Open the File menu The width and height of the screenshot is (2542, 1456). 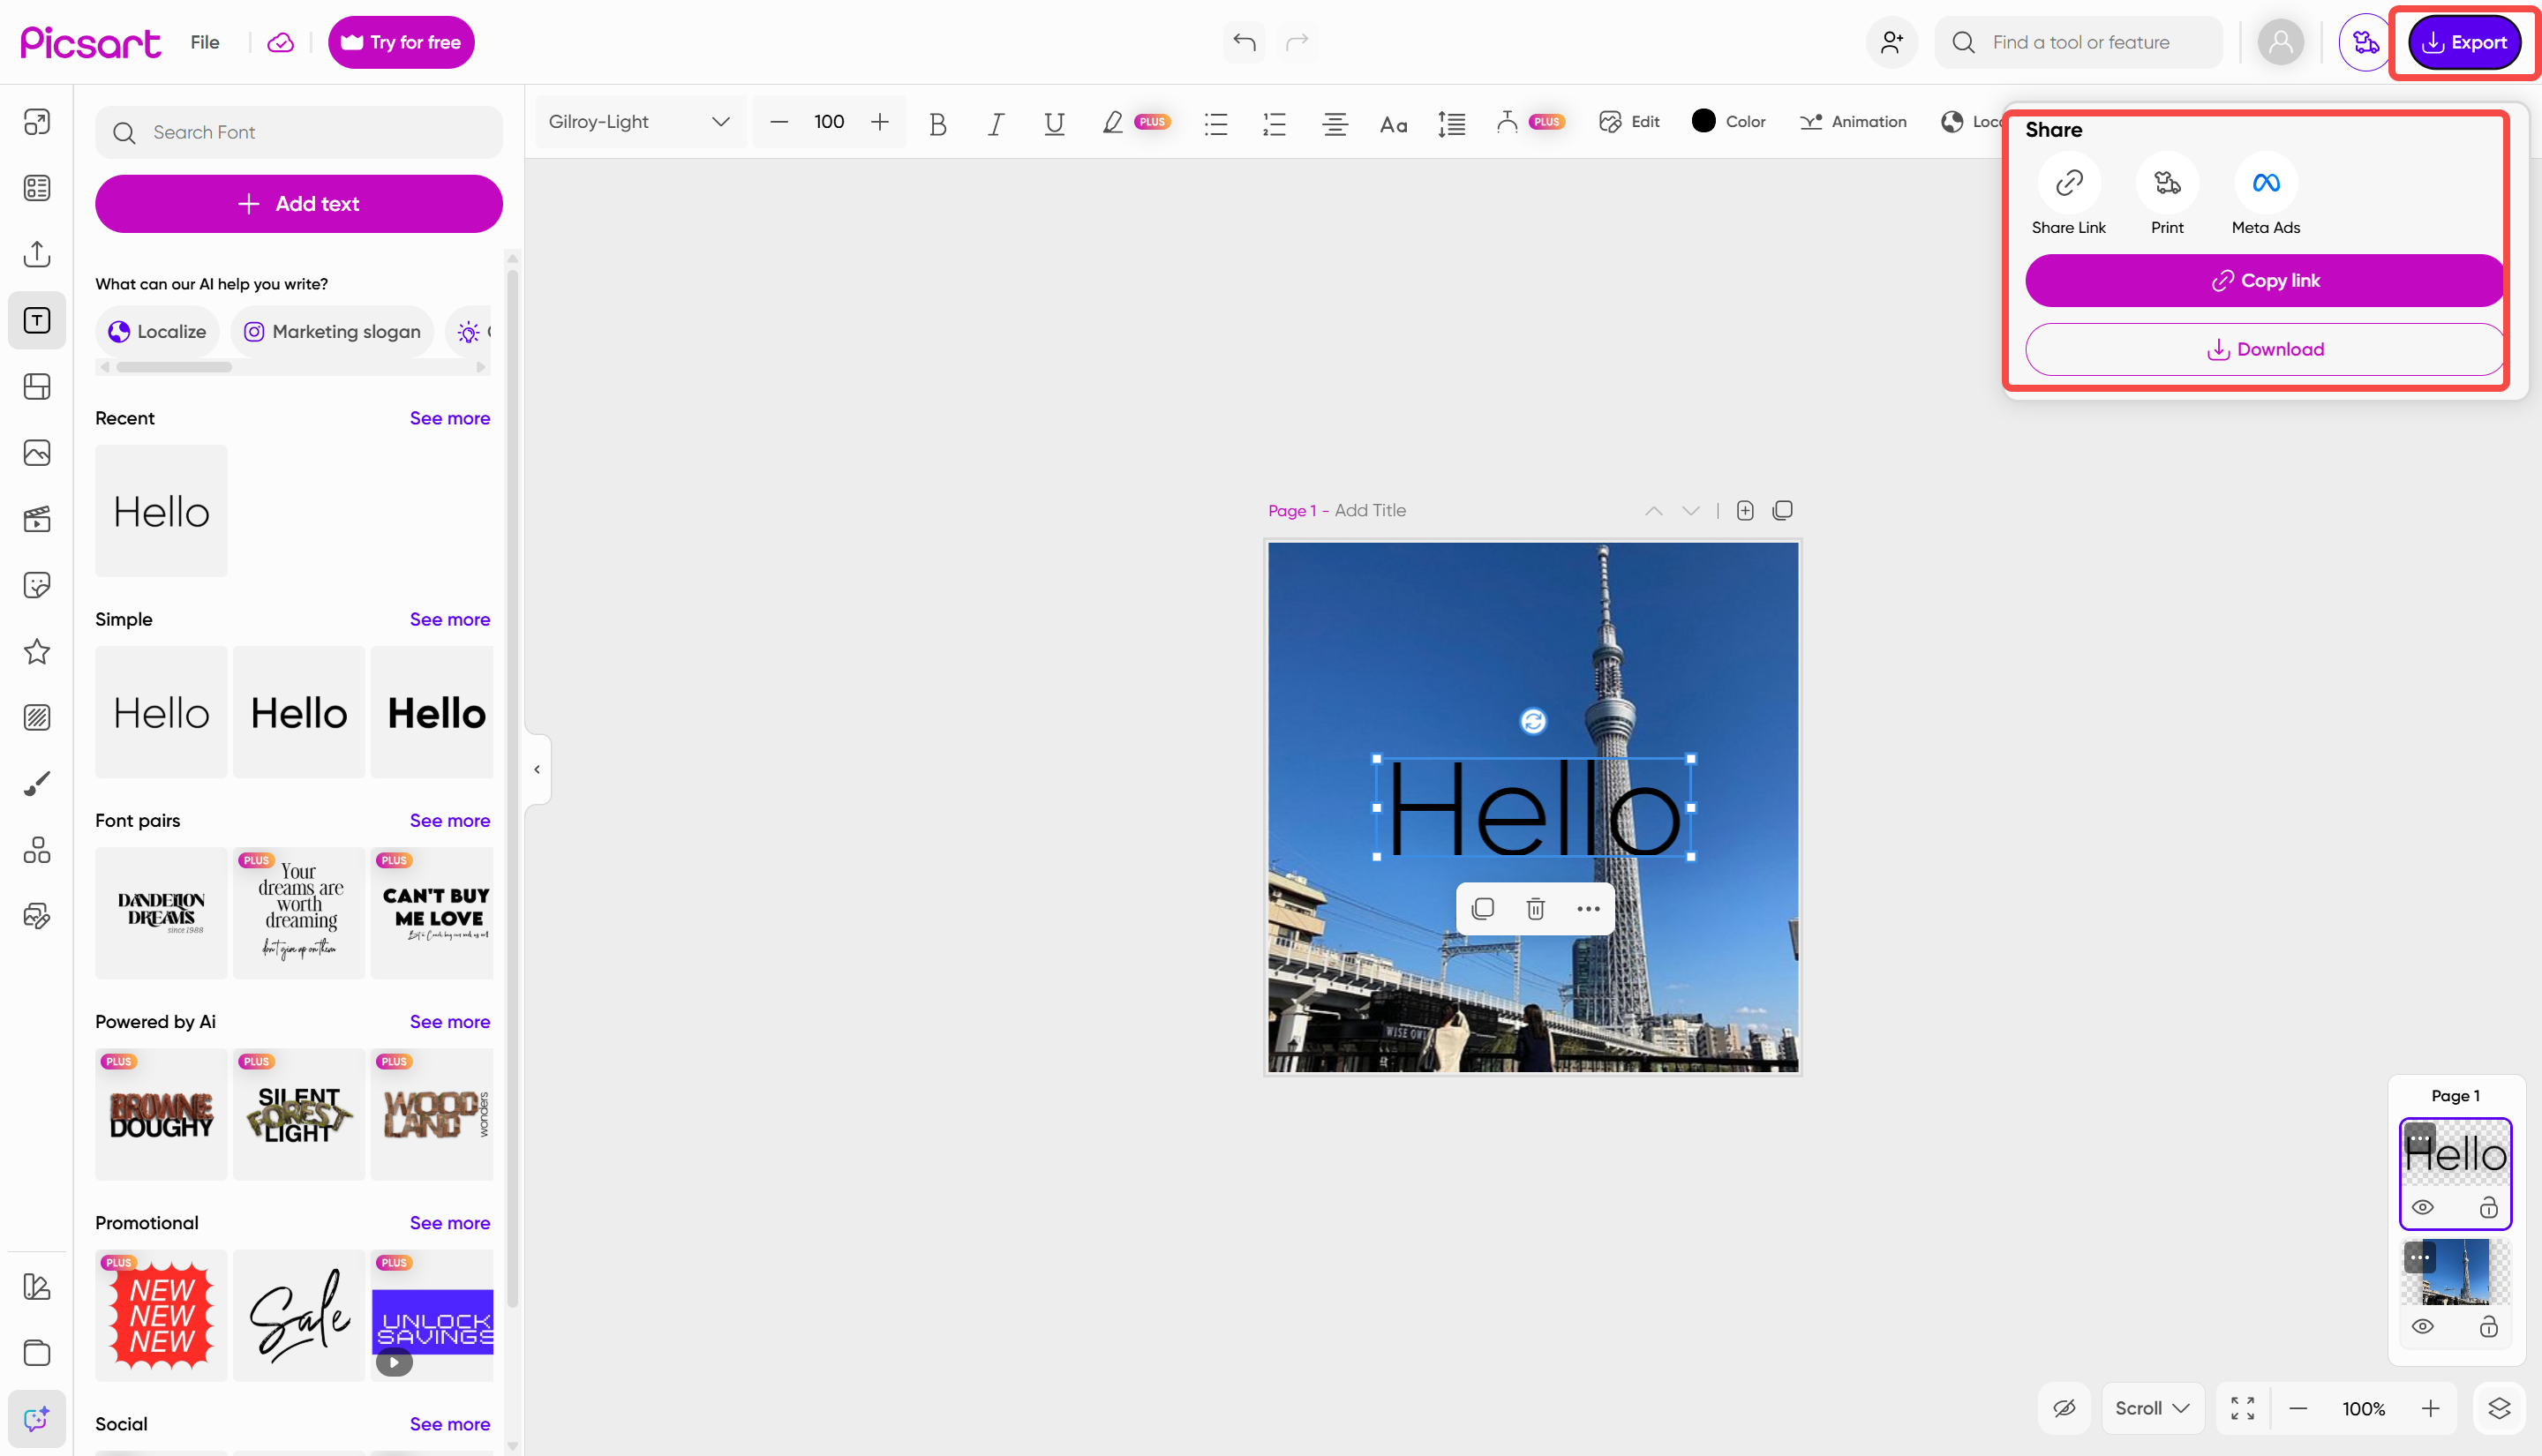click(x=205, y=42)
